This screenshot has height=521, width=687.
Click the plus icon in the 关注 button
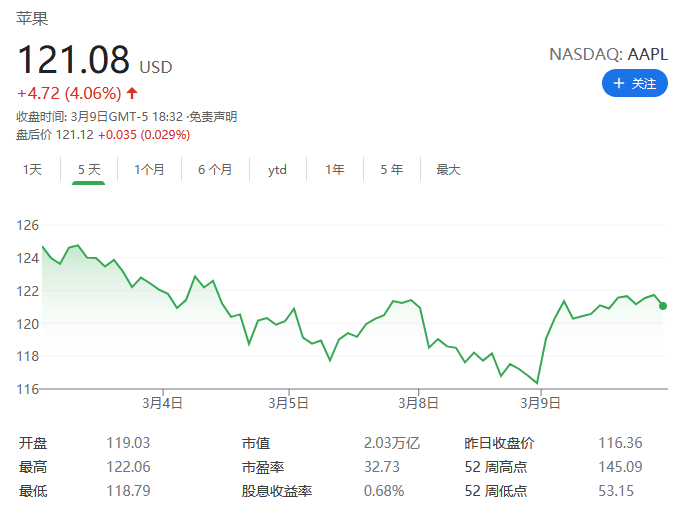coord(618,83)
